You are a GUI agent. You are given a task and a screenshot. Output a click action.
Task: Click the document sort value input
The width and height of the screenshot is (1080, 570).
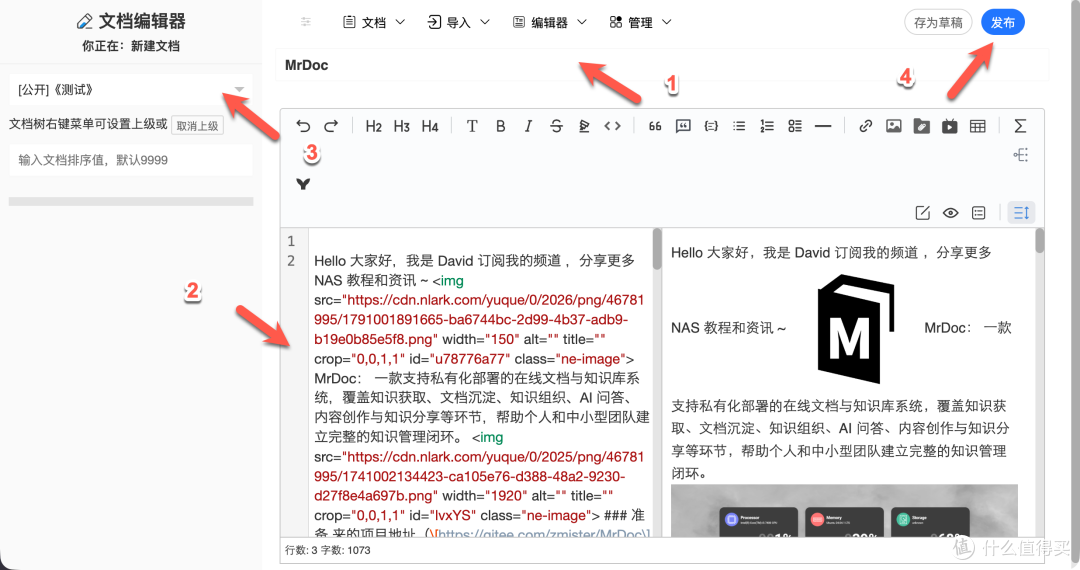(131, 160)
